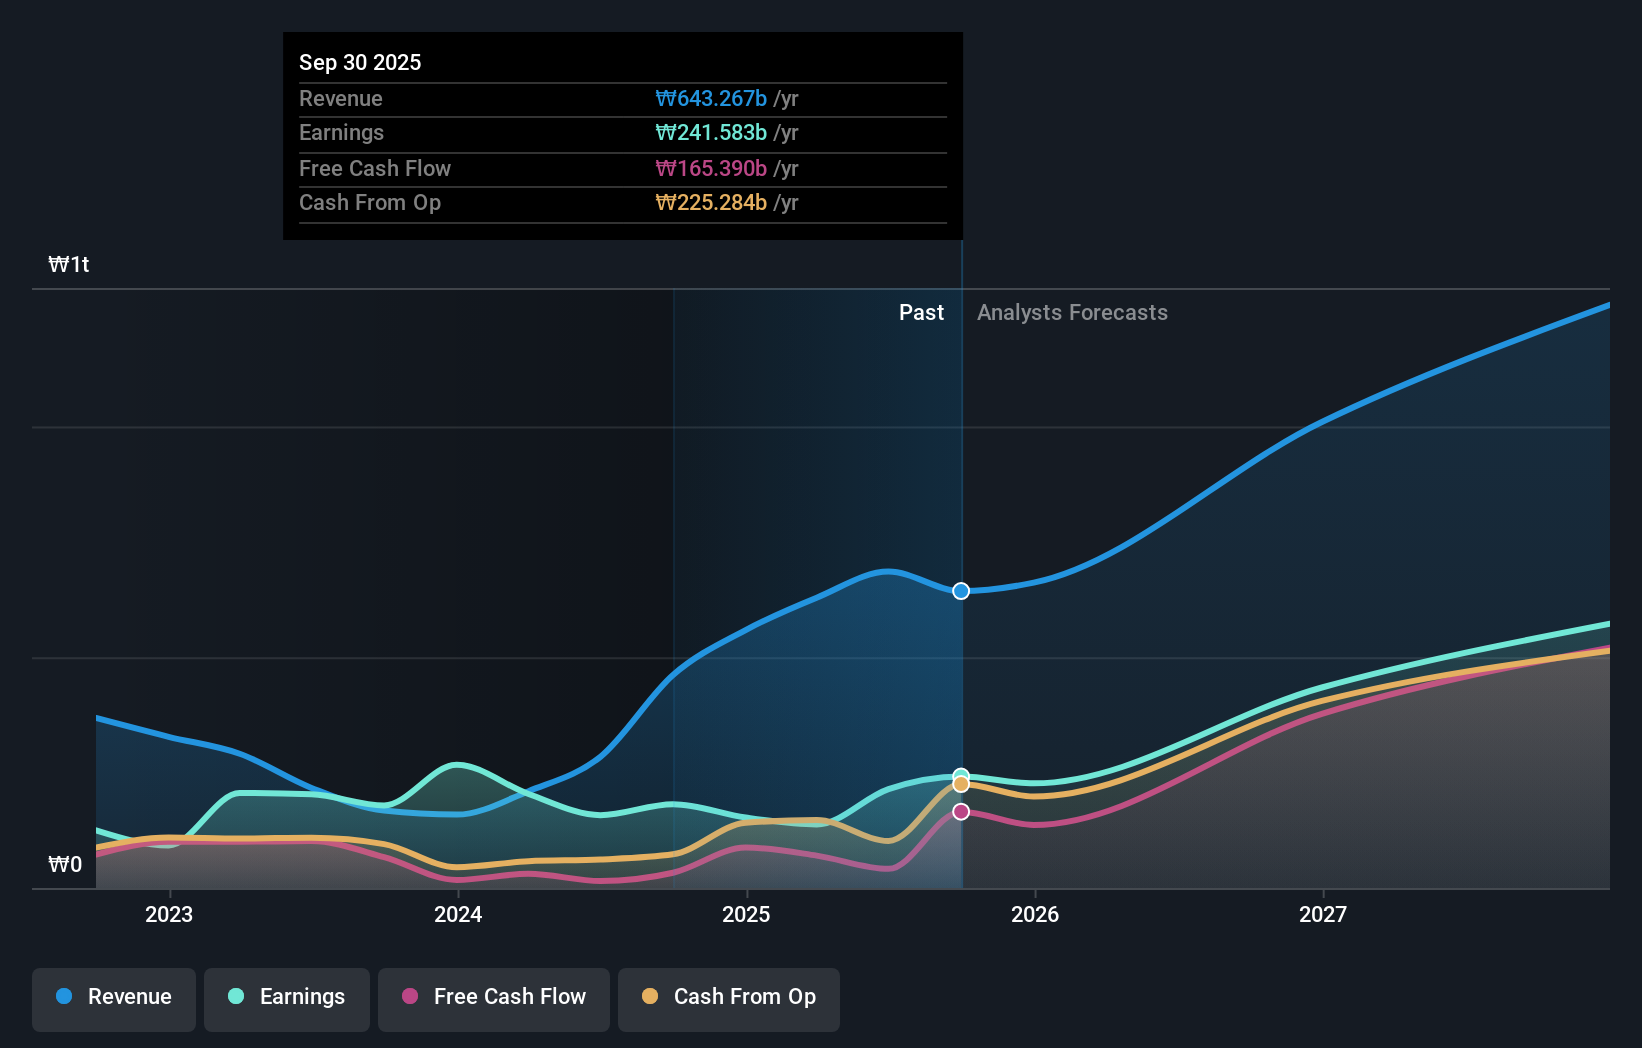Open the Analysts Forecasts section
Viewport: 1642px width, 1048px height.
pos(1072,312)
